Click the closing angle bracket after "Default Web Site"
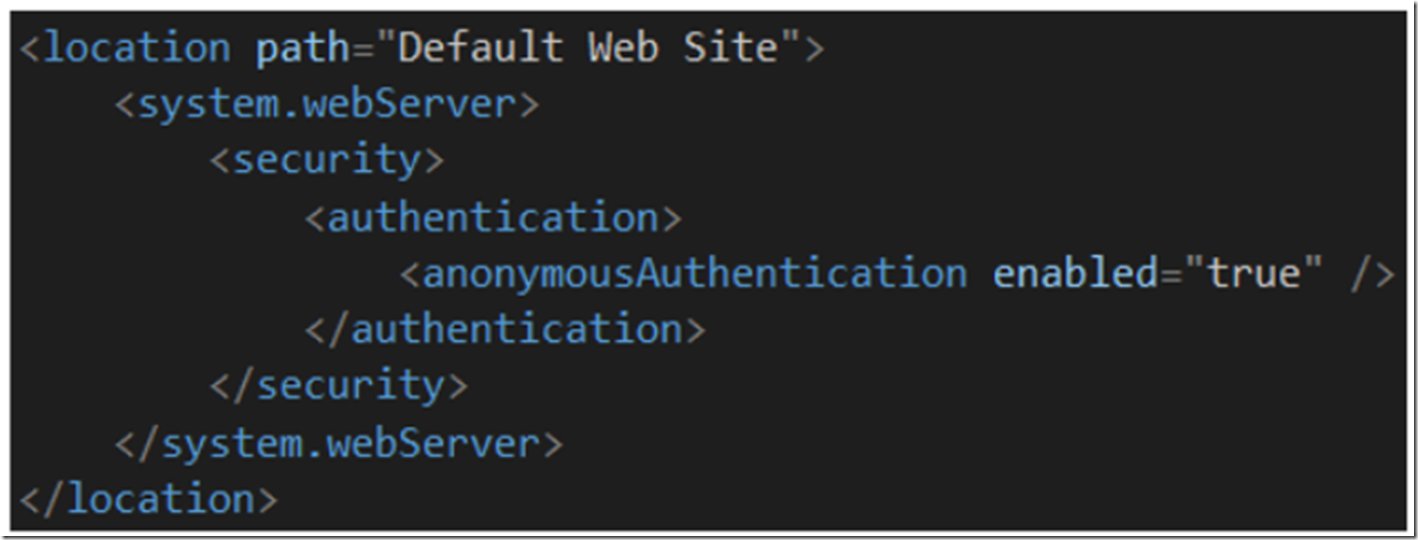1418x540 pixels. pyautogui.click(x=814, y=50)
